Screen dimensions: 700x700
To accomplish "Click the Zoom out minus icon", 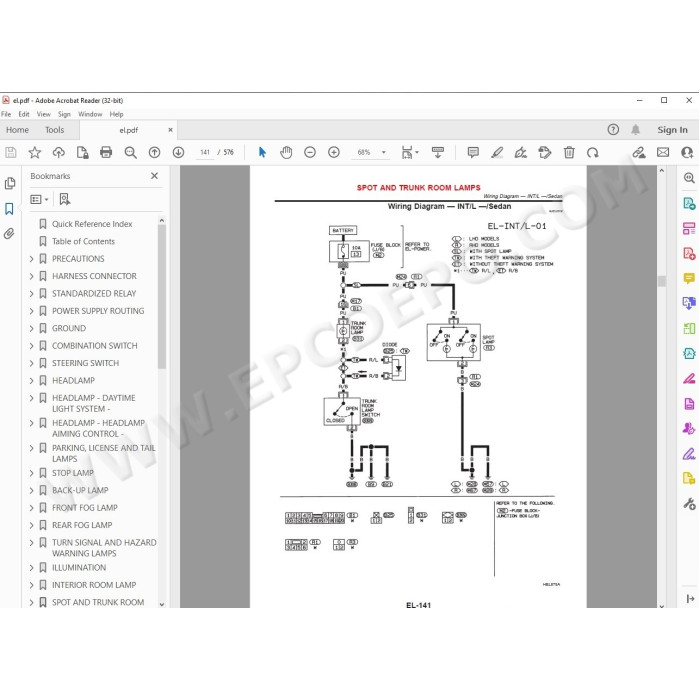I will 310,152.
